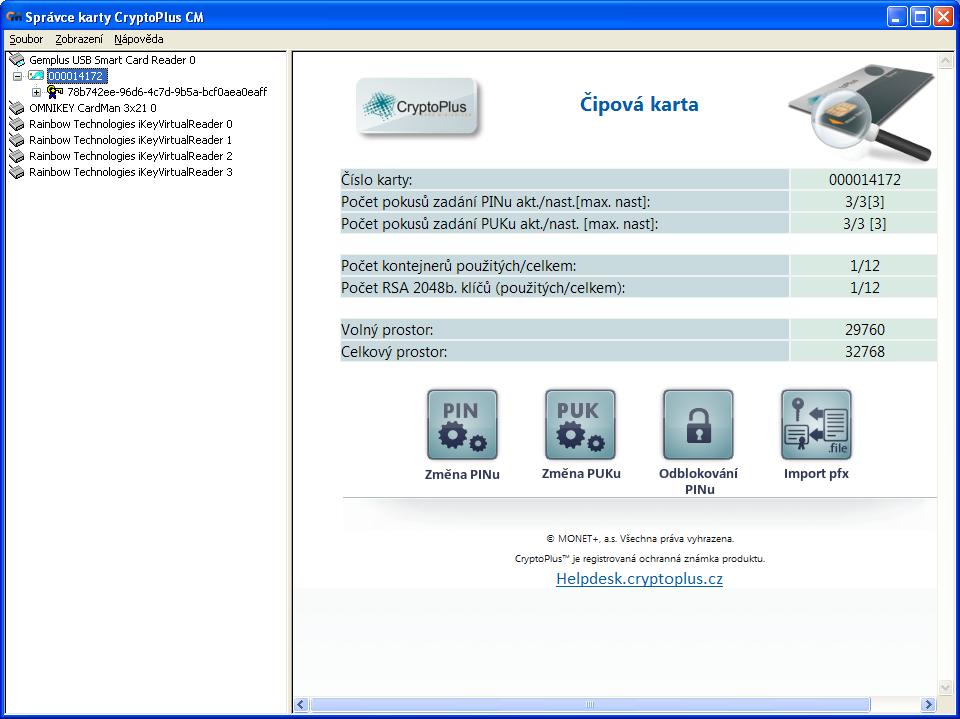Click the RSA 2048b keys value 1/12
Screen dimensions: 960x719
click(x=864, y=288)
